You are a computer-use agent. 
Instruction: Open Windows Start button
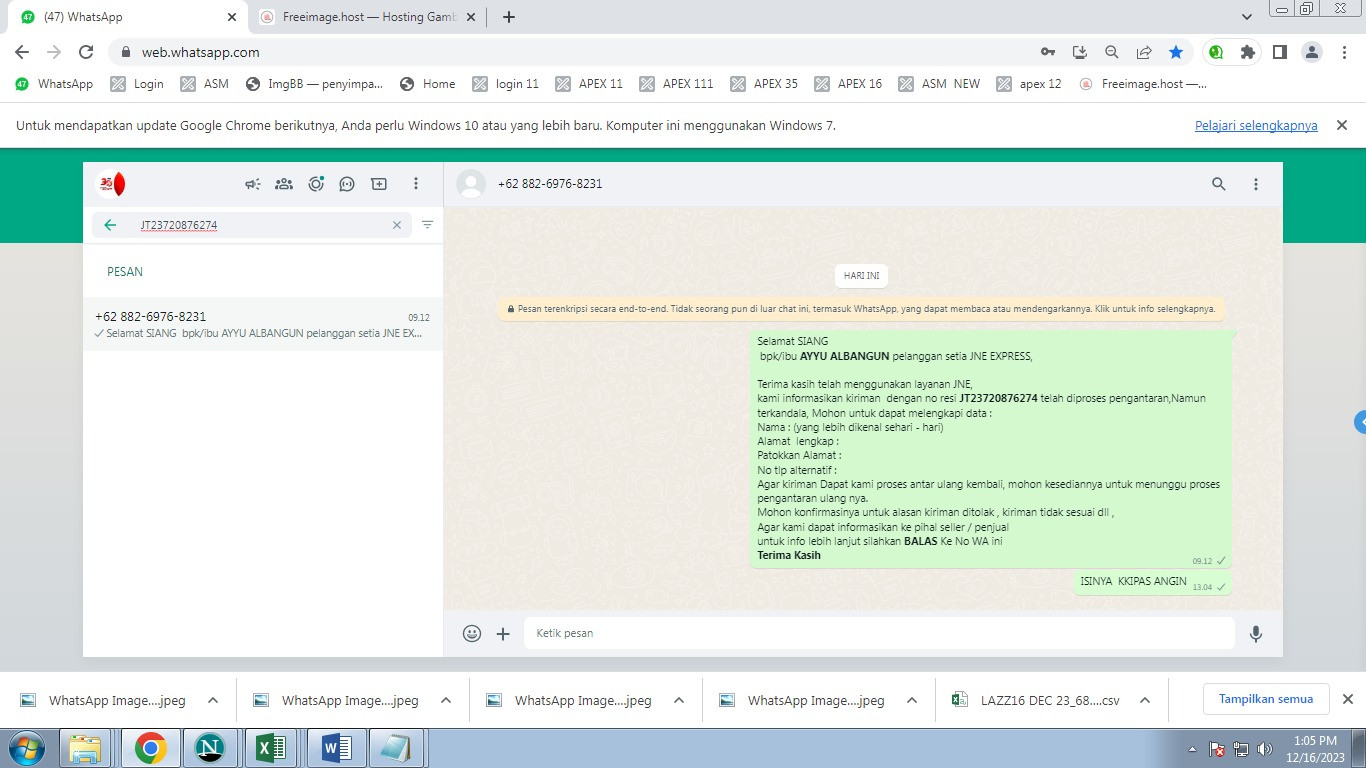tap(25, 748)
